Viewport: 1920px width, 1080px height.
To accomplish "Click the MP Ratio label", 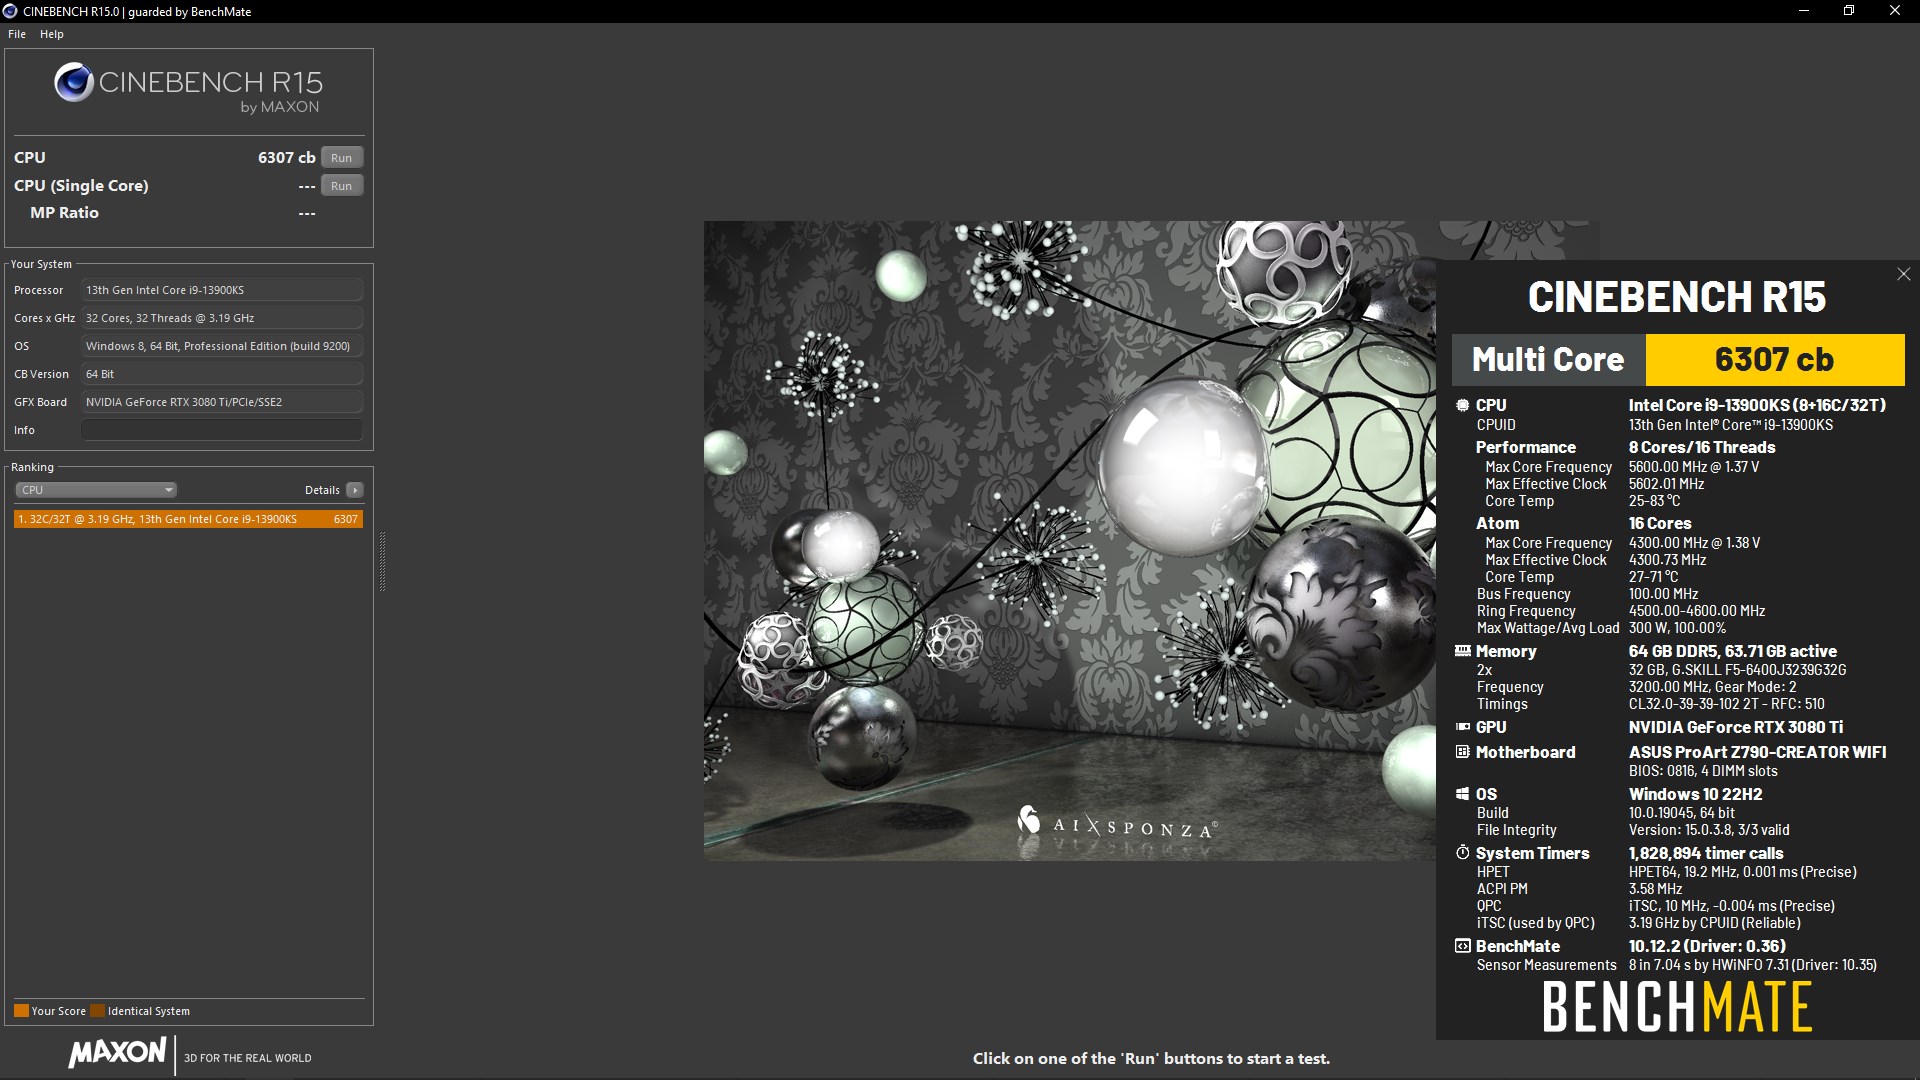I will (x=64, y=213).
